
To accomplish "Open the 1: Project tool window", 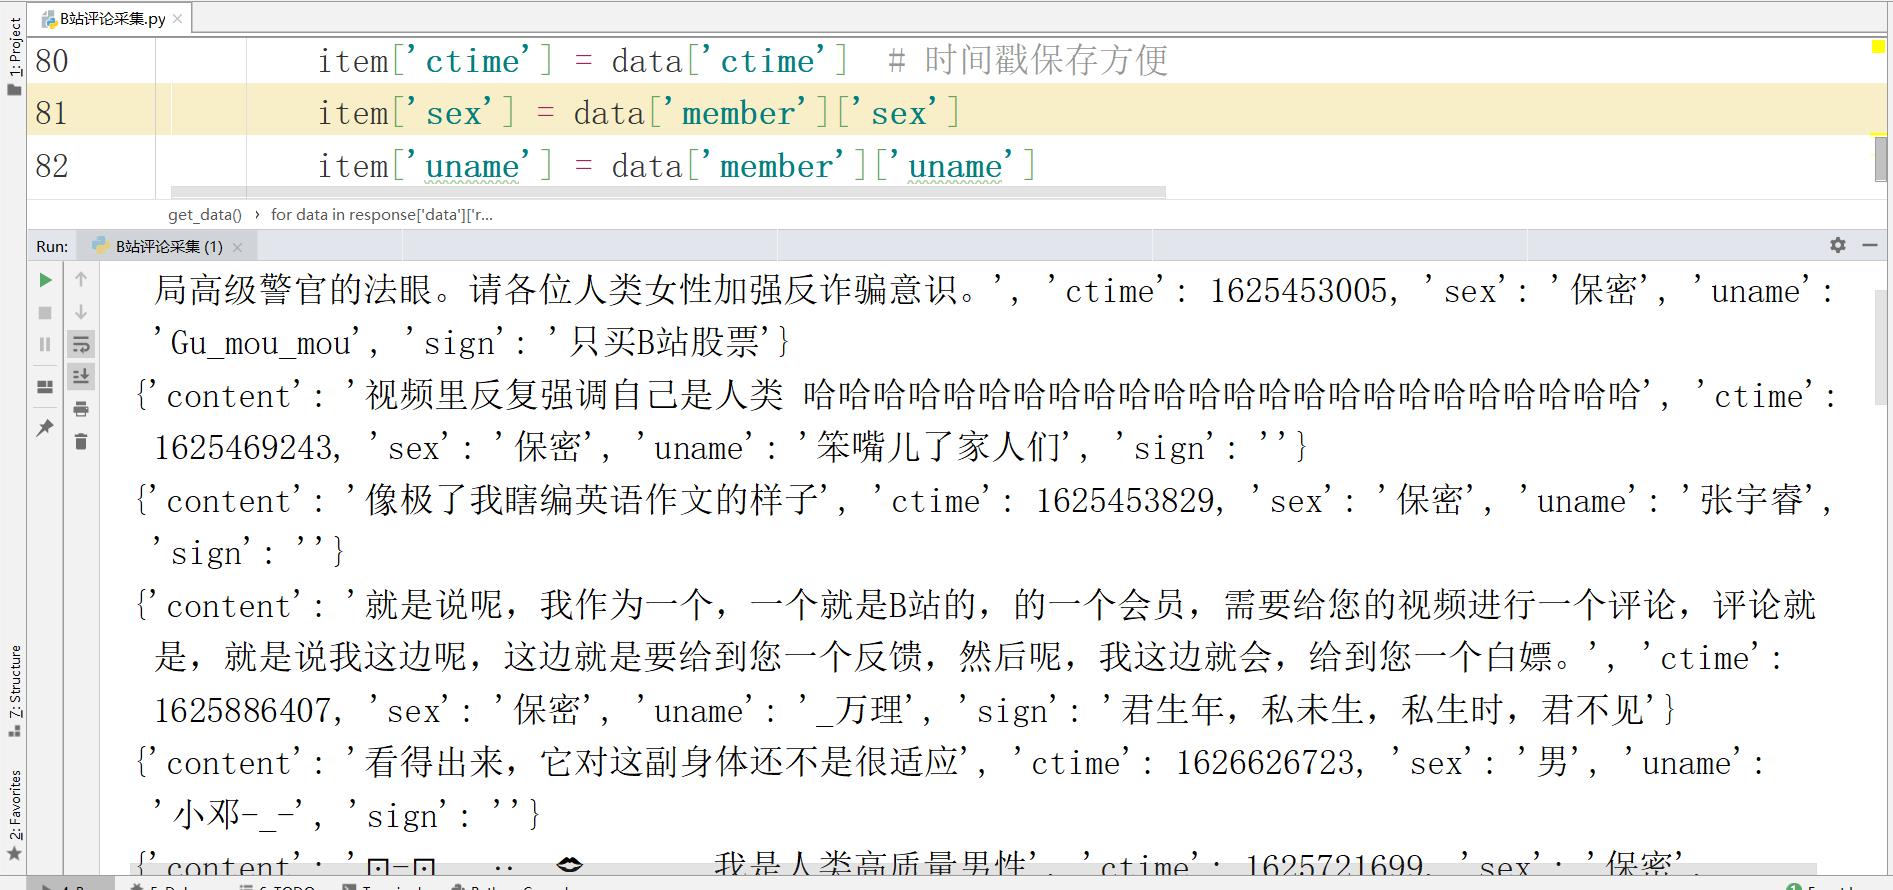I will 14,48.
